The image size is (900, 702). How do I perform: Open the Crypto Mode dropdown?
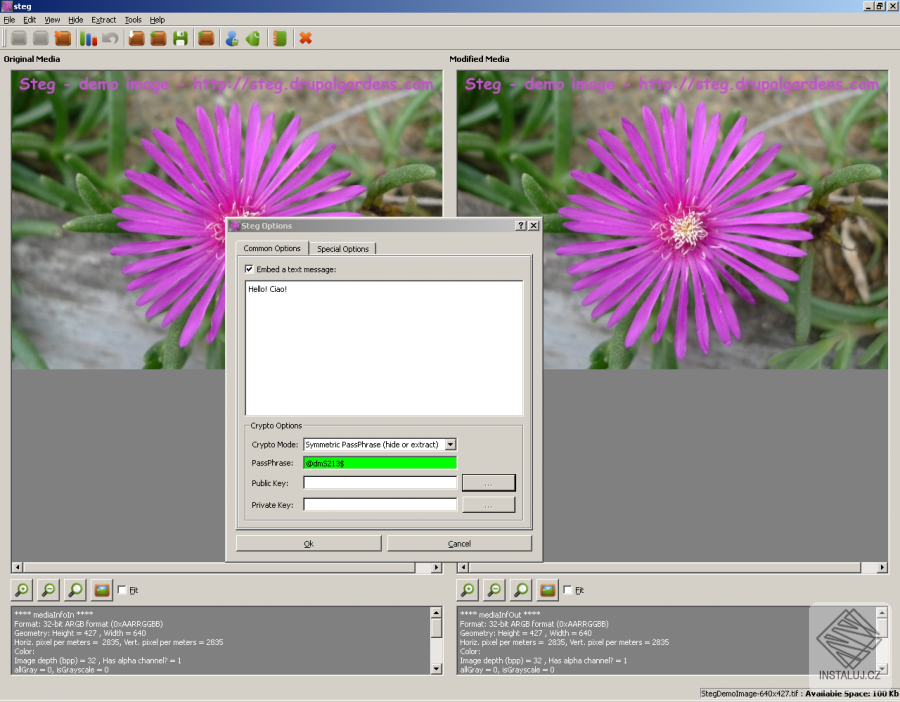pyautogui.click(x=450, y=444)
